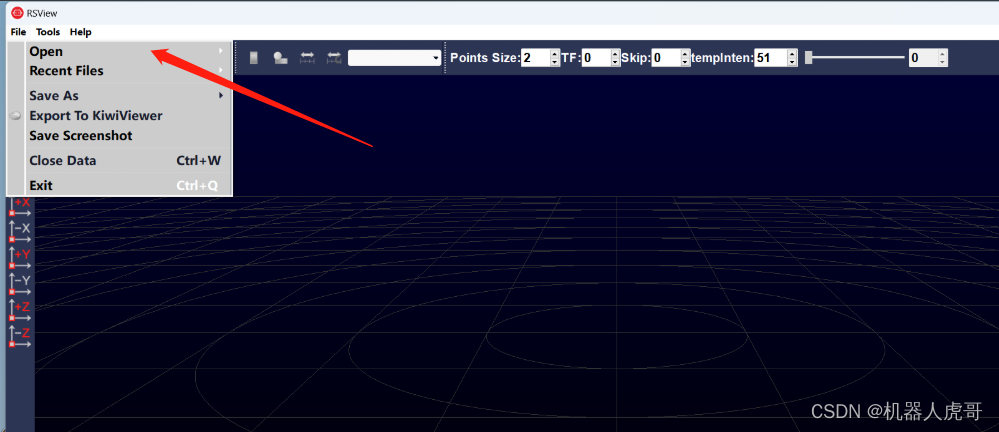Increase Points Size with up arrow
999x432 pixels.
(554, 54)
